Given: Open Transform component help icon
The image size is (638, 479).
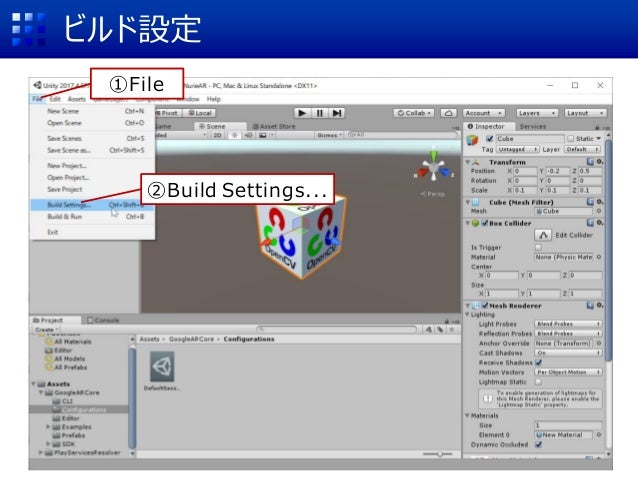Looking at the screenshot, I should coord(590,162).
